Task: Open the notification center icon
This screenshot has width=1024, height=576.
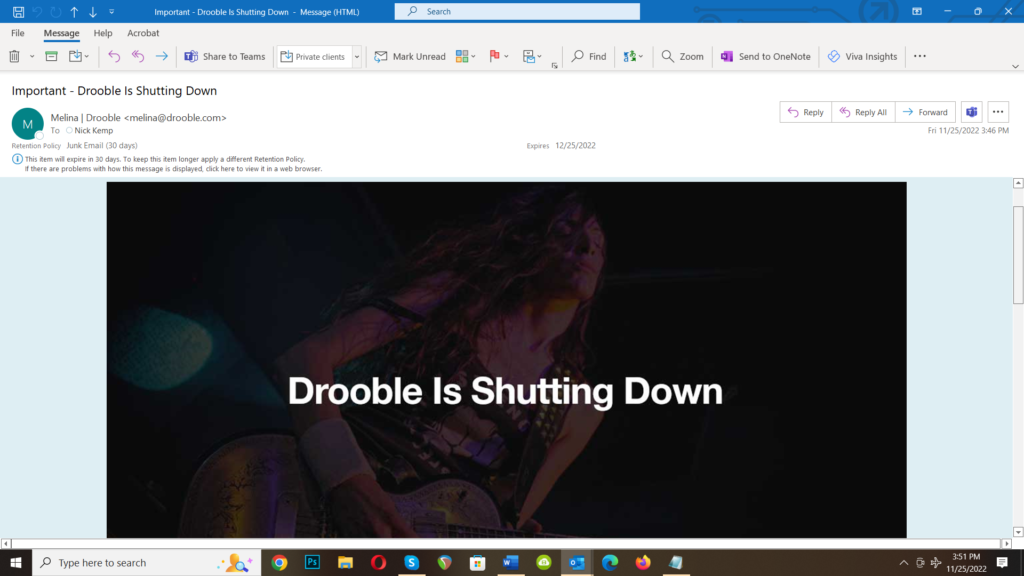Action: pyautogui.click(x=1002, y=562)
